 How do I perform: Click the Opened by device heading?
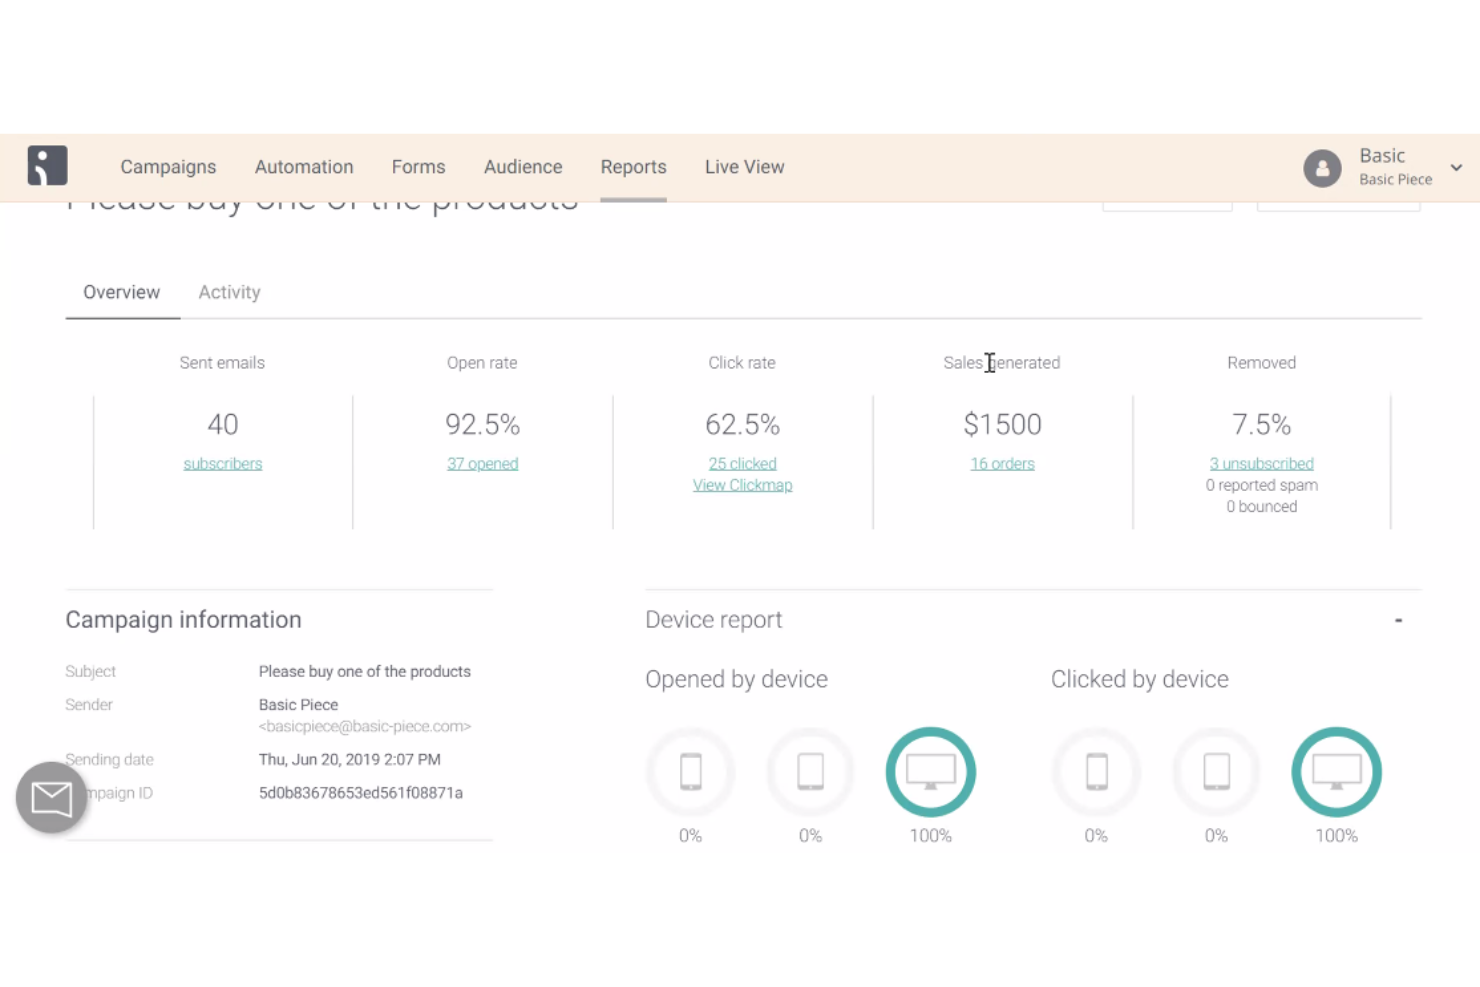(x=737, y=679)
